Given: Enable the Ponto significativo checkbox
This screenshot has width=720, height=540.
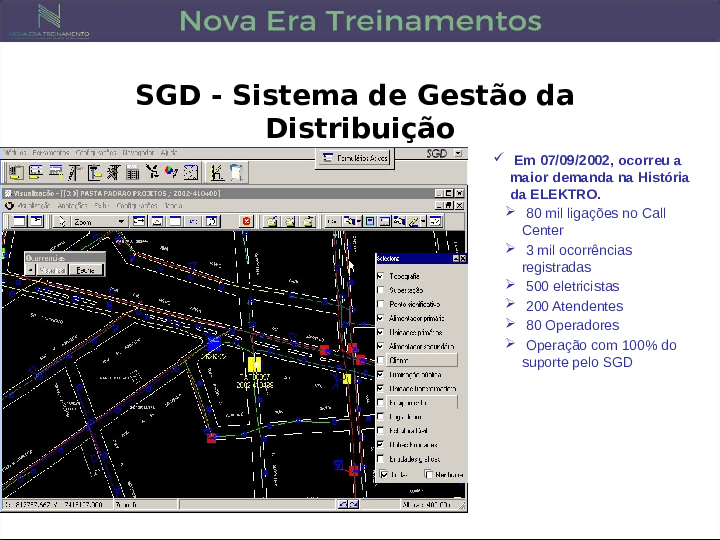Looking at the screenshot, I should pyautogui.click(x=380, y=304).
